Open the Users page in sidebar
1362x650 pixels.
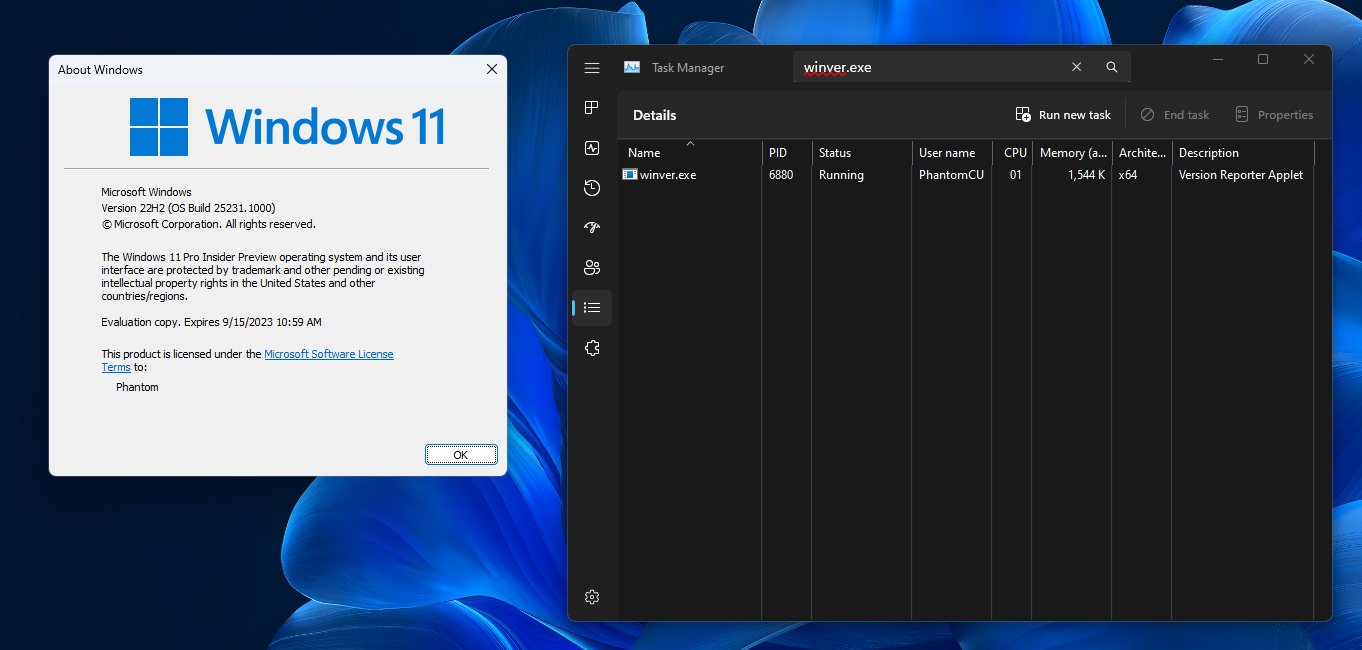click(x=592, y=268)
